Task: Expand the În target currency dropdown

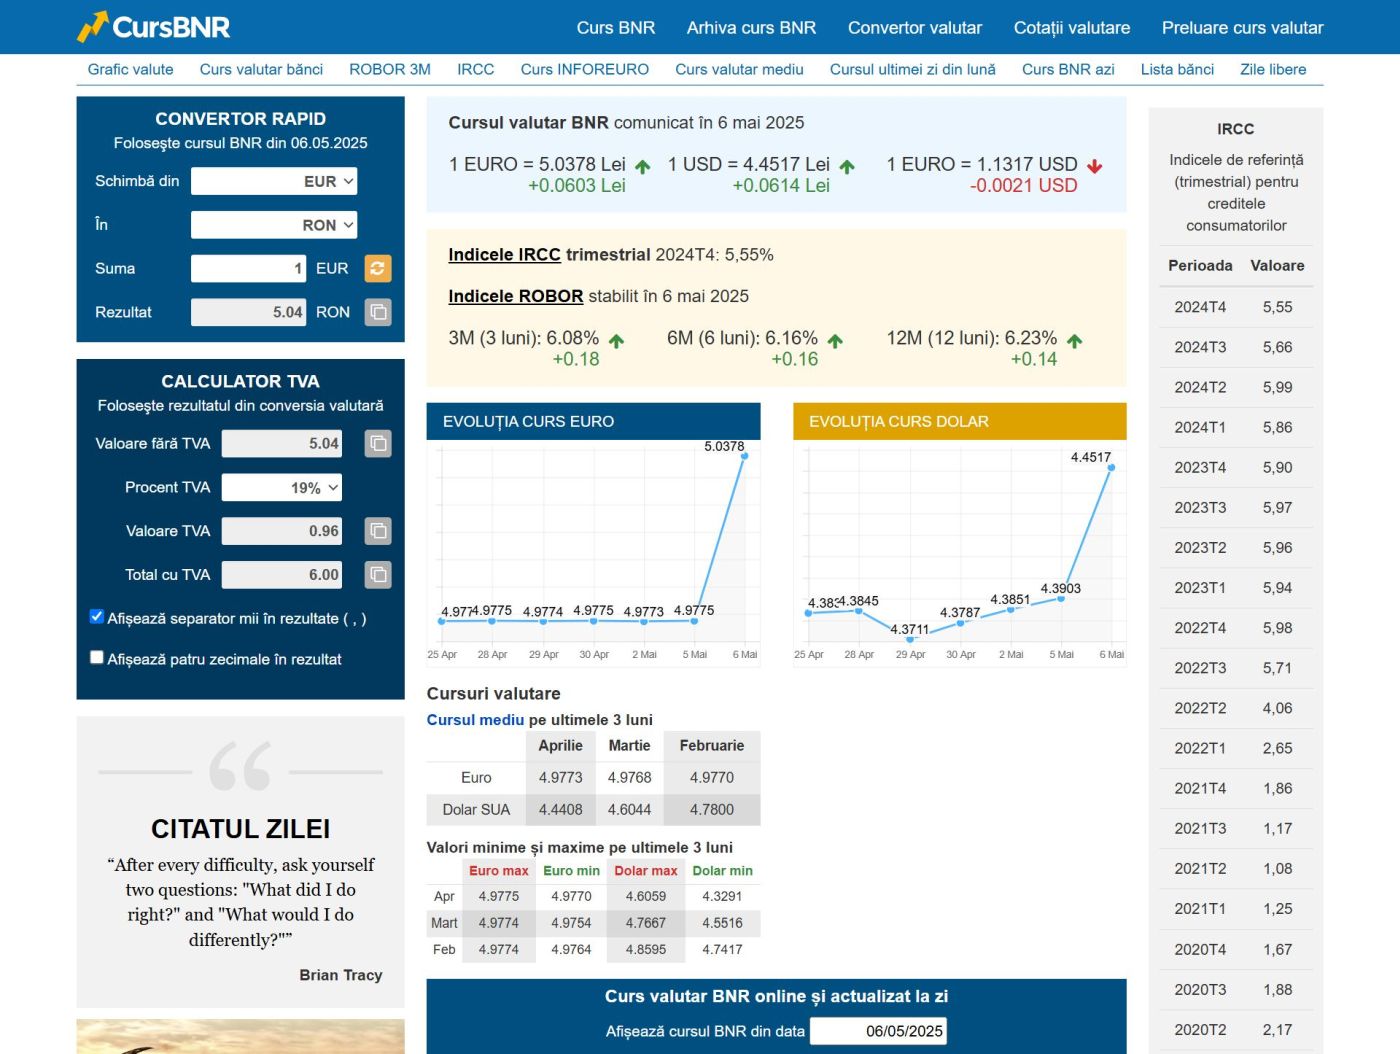Action: pyautogui.click(x=274, y=225)
